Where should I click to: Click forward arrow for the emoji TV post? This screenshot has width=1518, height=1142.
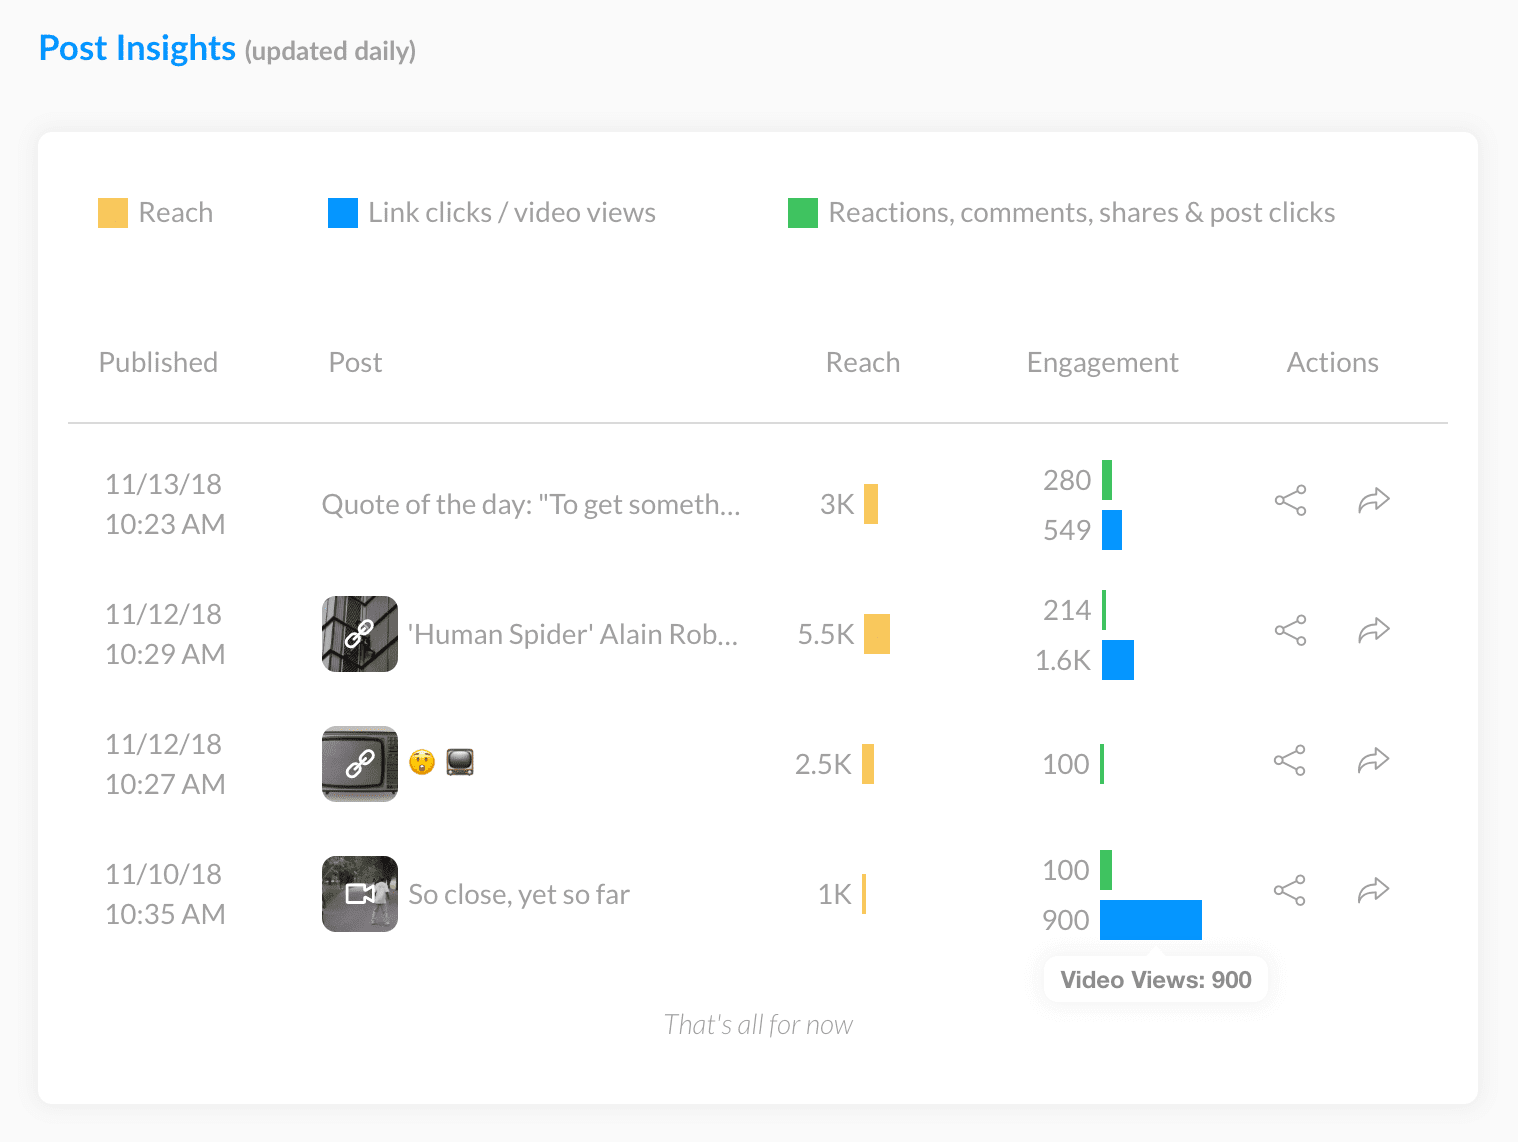click(1374, 760)
